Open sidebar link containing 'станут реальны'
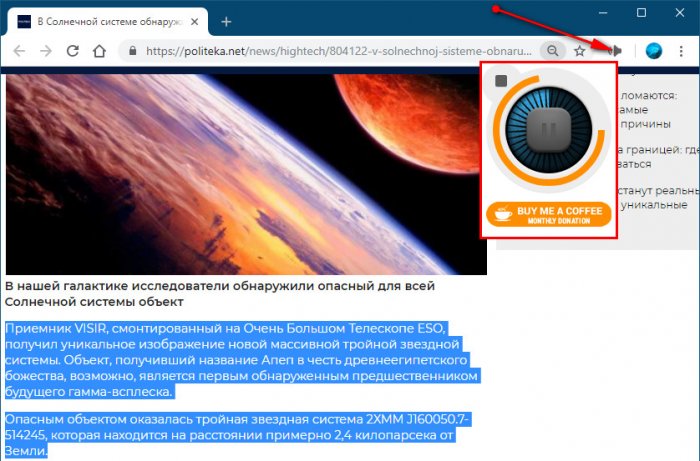Viewport: 700px width, 461px height. (x=659, y=198)
